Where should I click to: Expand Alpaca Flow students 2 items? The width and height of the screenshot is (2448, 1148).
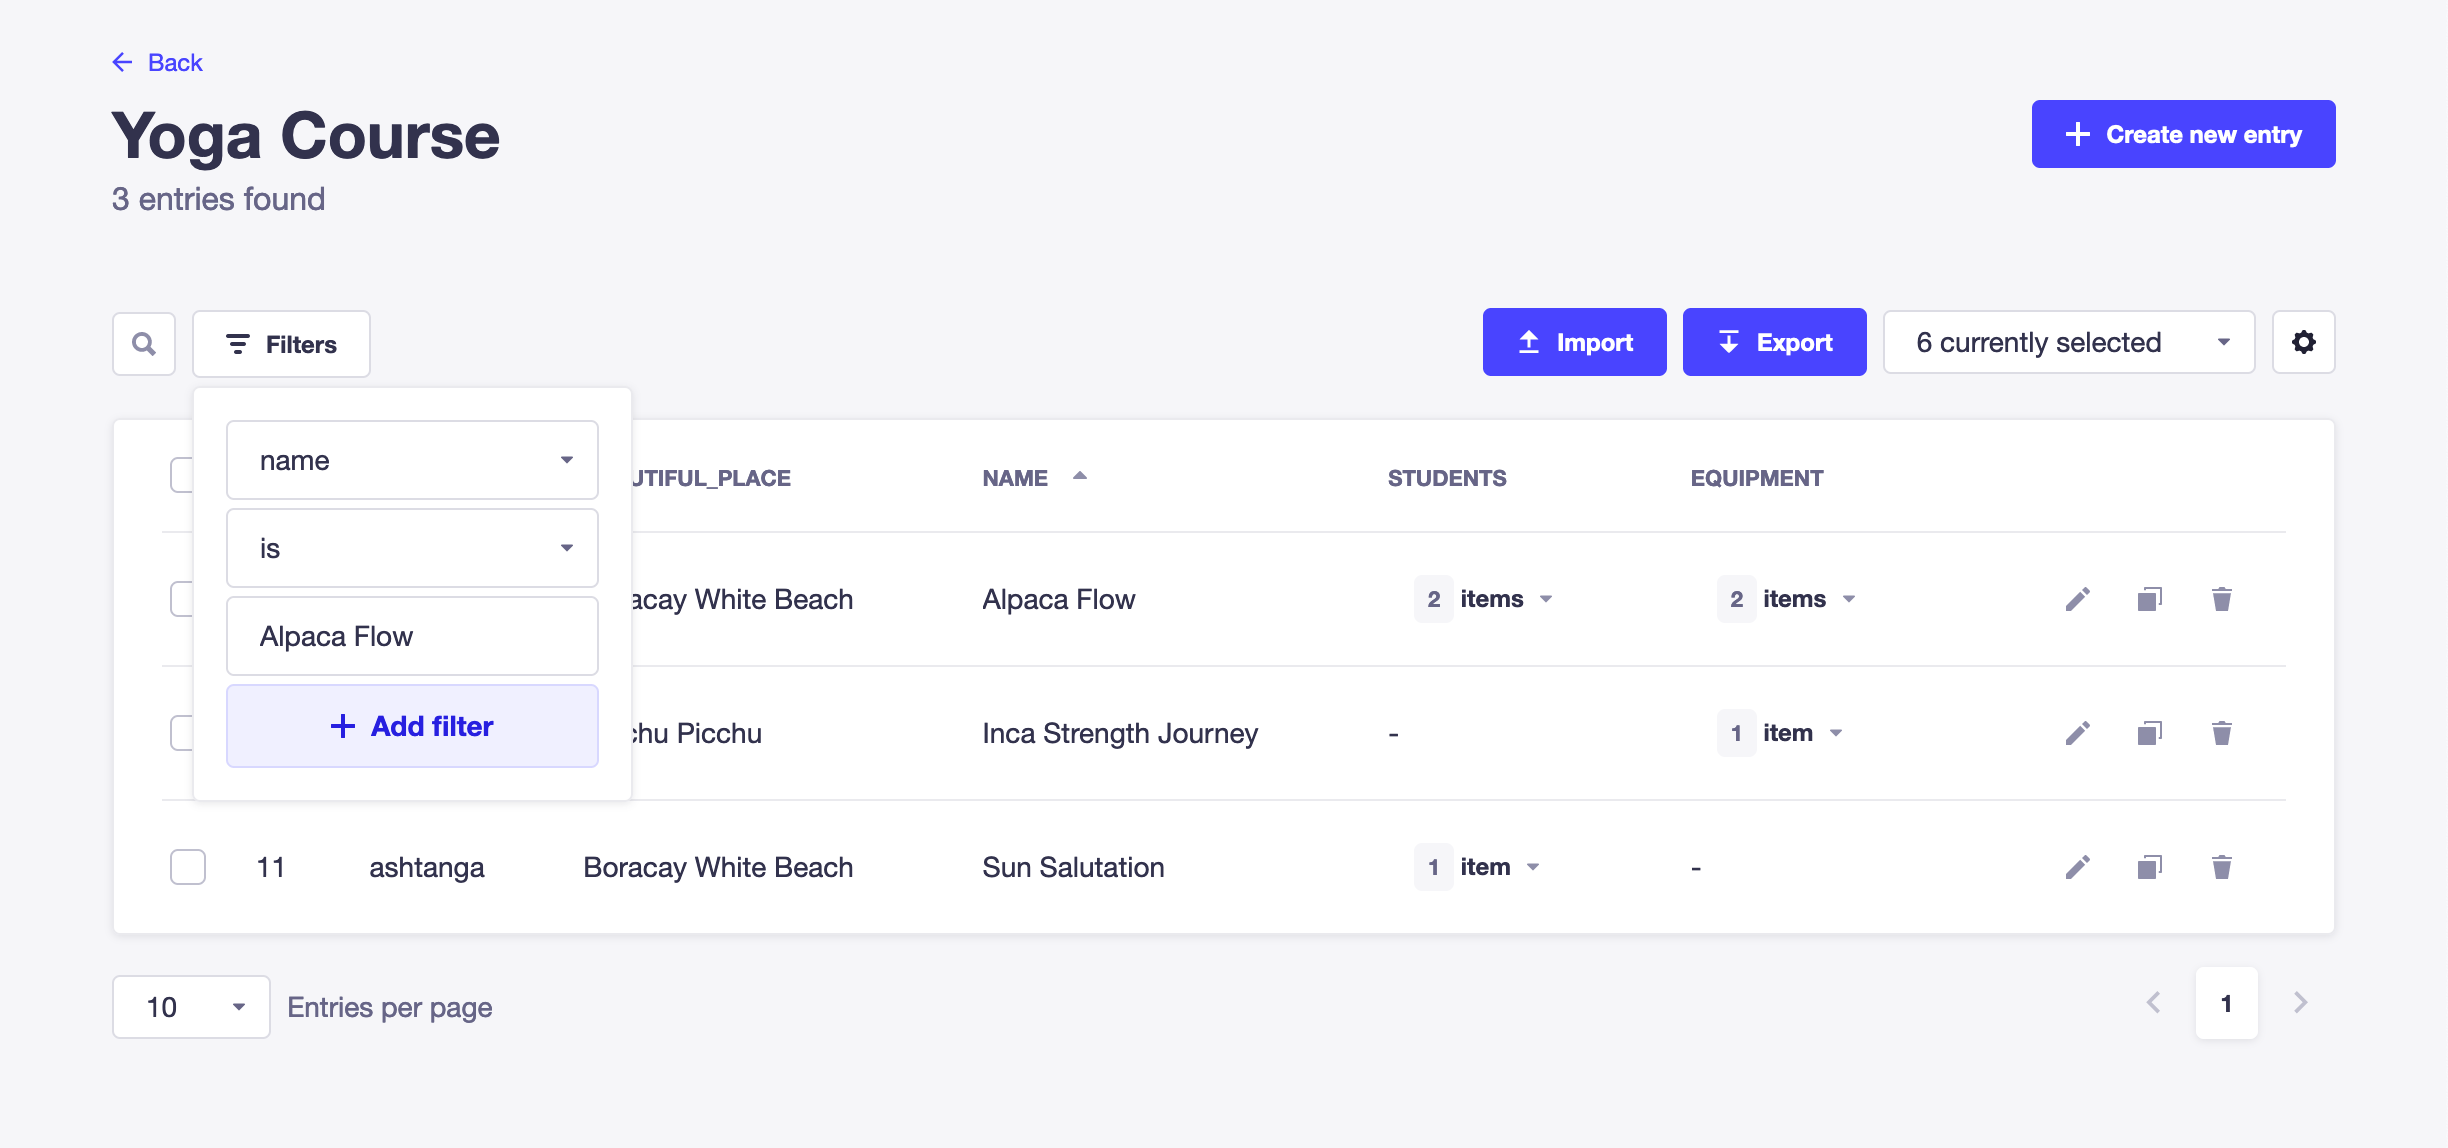click(x=1485, y=599)
